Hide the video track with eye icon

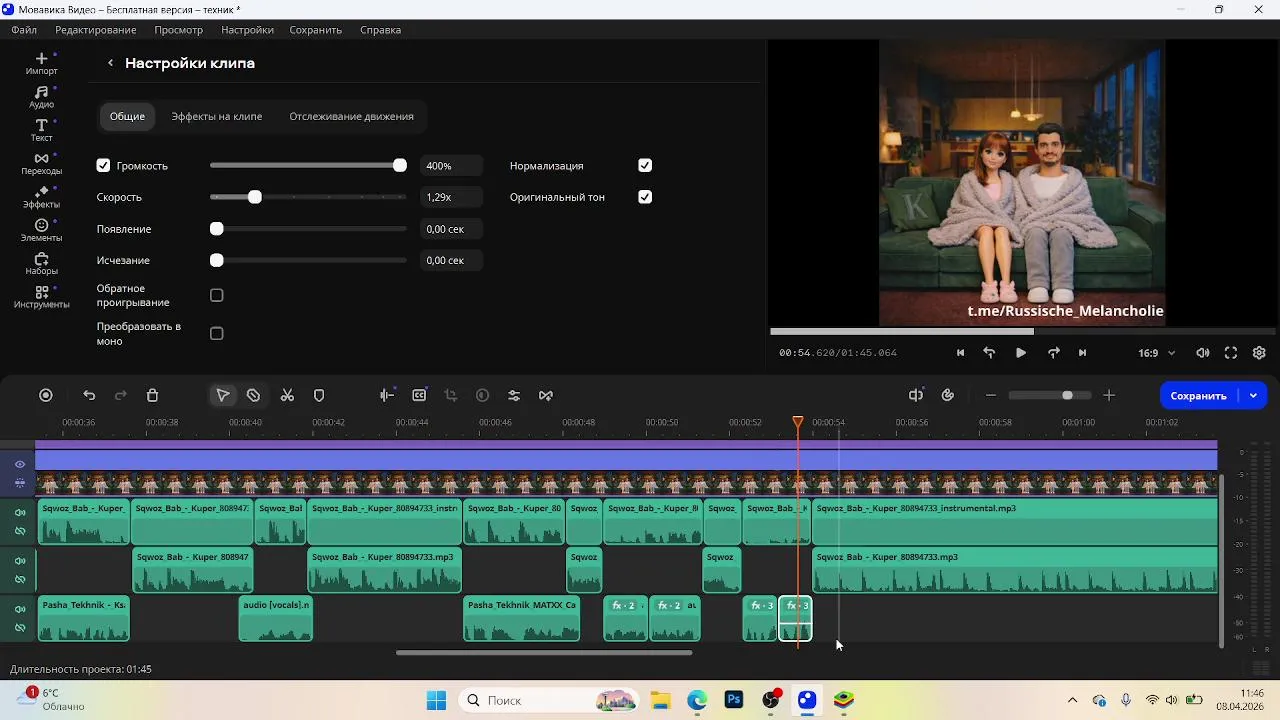click(x=20, y=465)
